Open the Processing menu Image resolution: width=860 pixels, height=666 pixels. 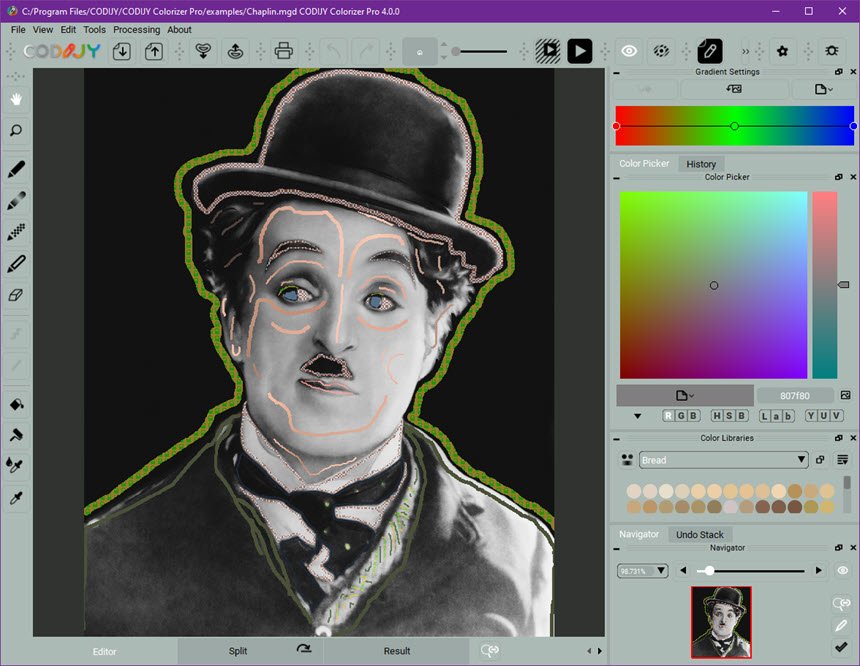[137, 30]
